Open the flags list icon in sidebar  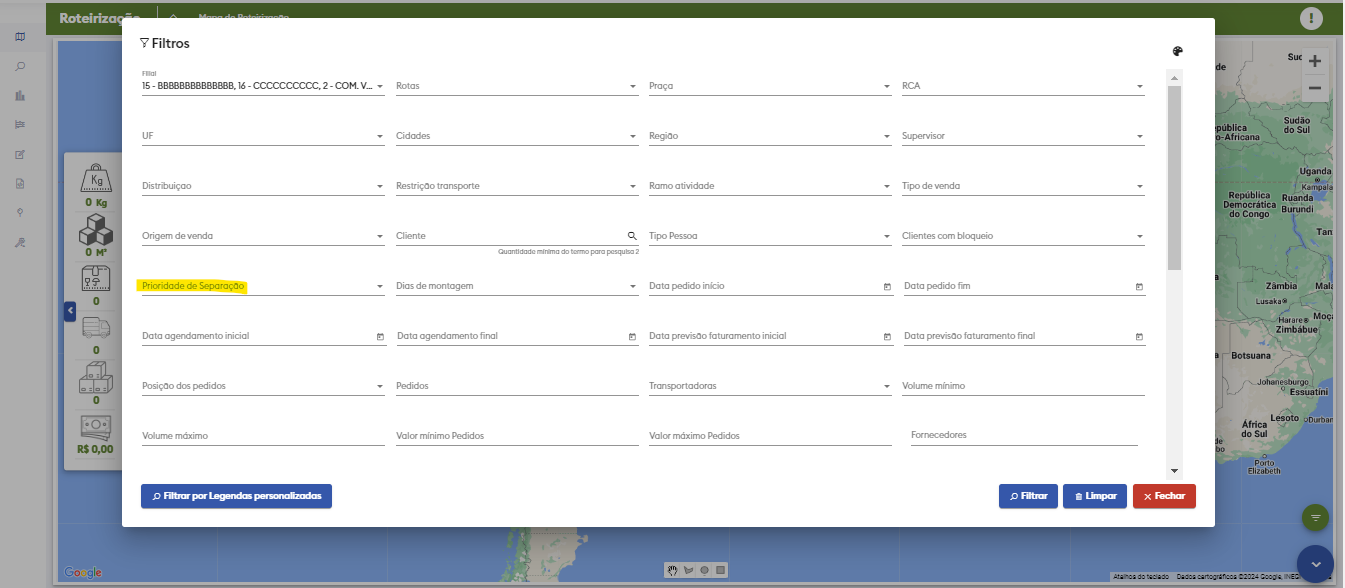click(x=20, y=125)
